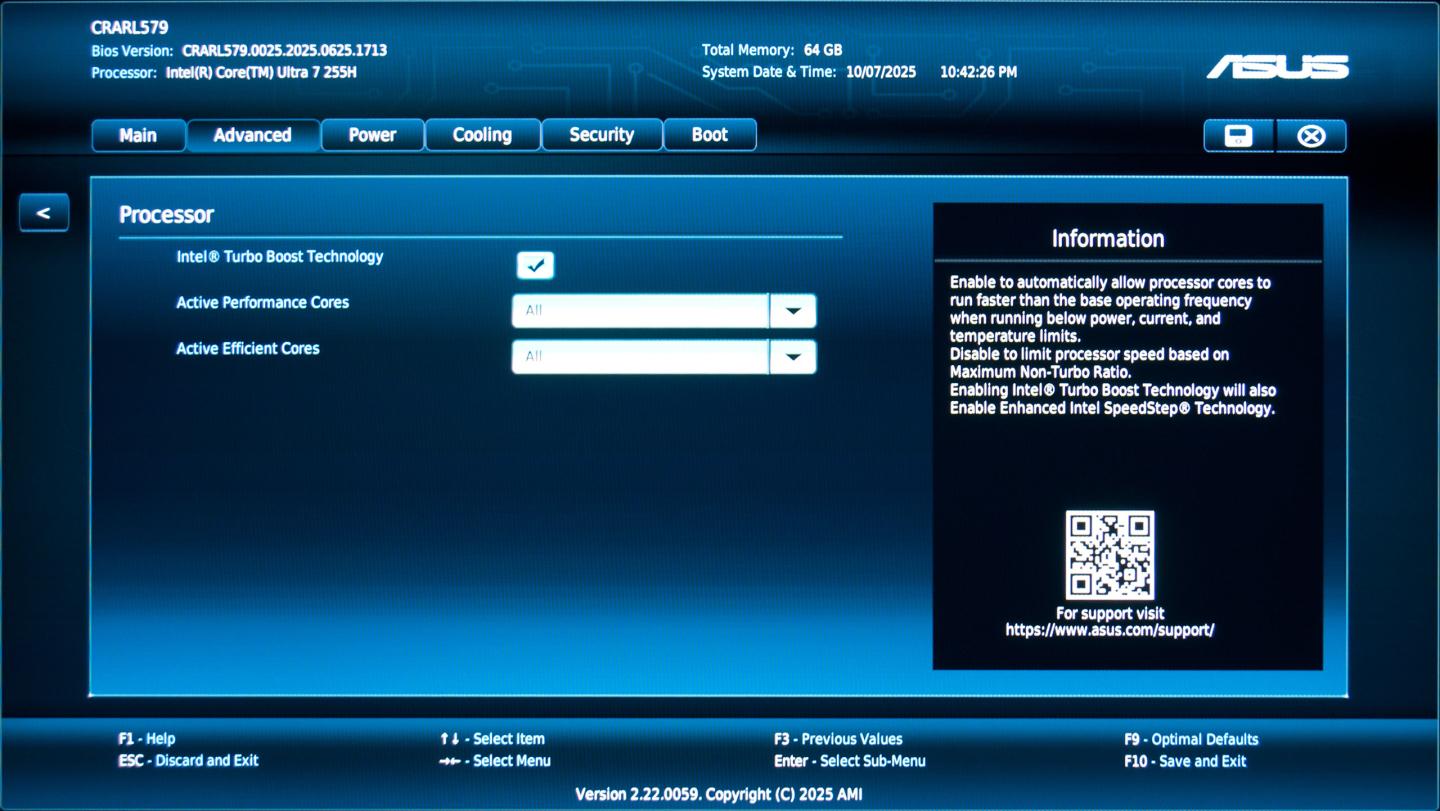Click F3 - Previous Values
The image size is (1440, 811).
pyautogui.click(x=838, y=739)
